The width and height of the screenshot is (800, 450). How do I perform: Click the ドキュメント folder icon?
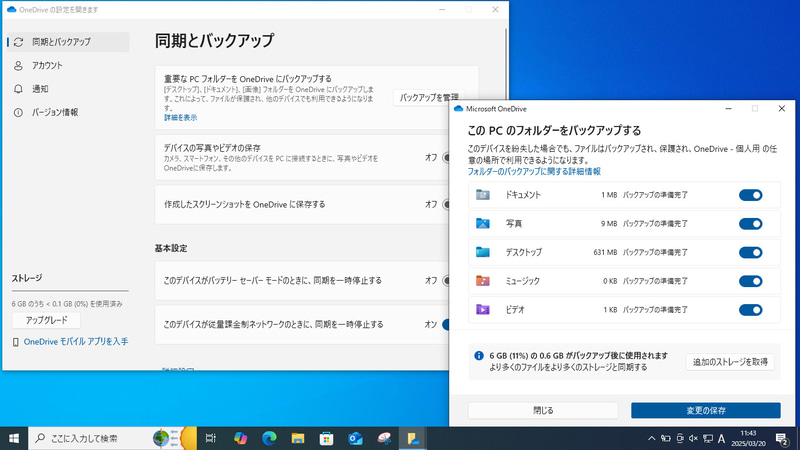[483, 194]
